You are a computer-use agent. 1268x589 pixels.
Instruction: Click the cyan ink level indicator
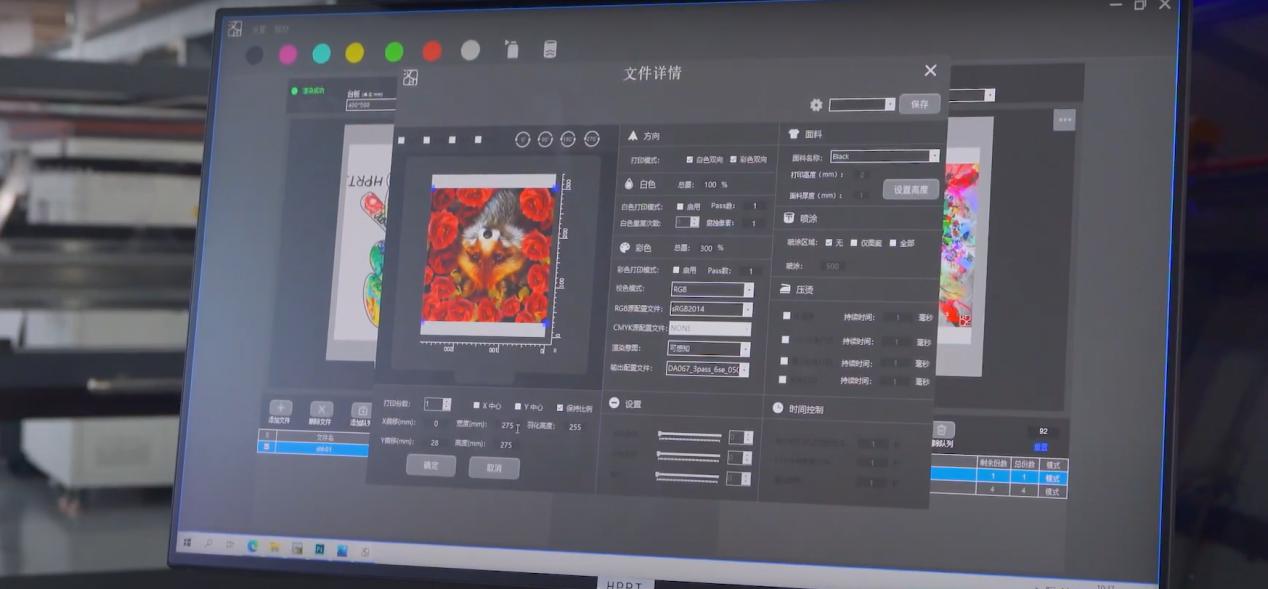321,53
